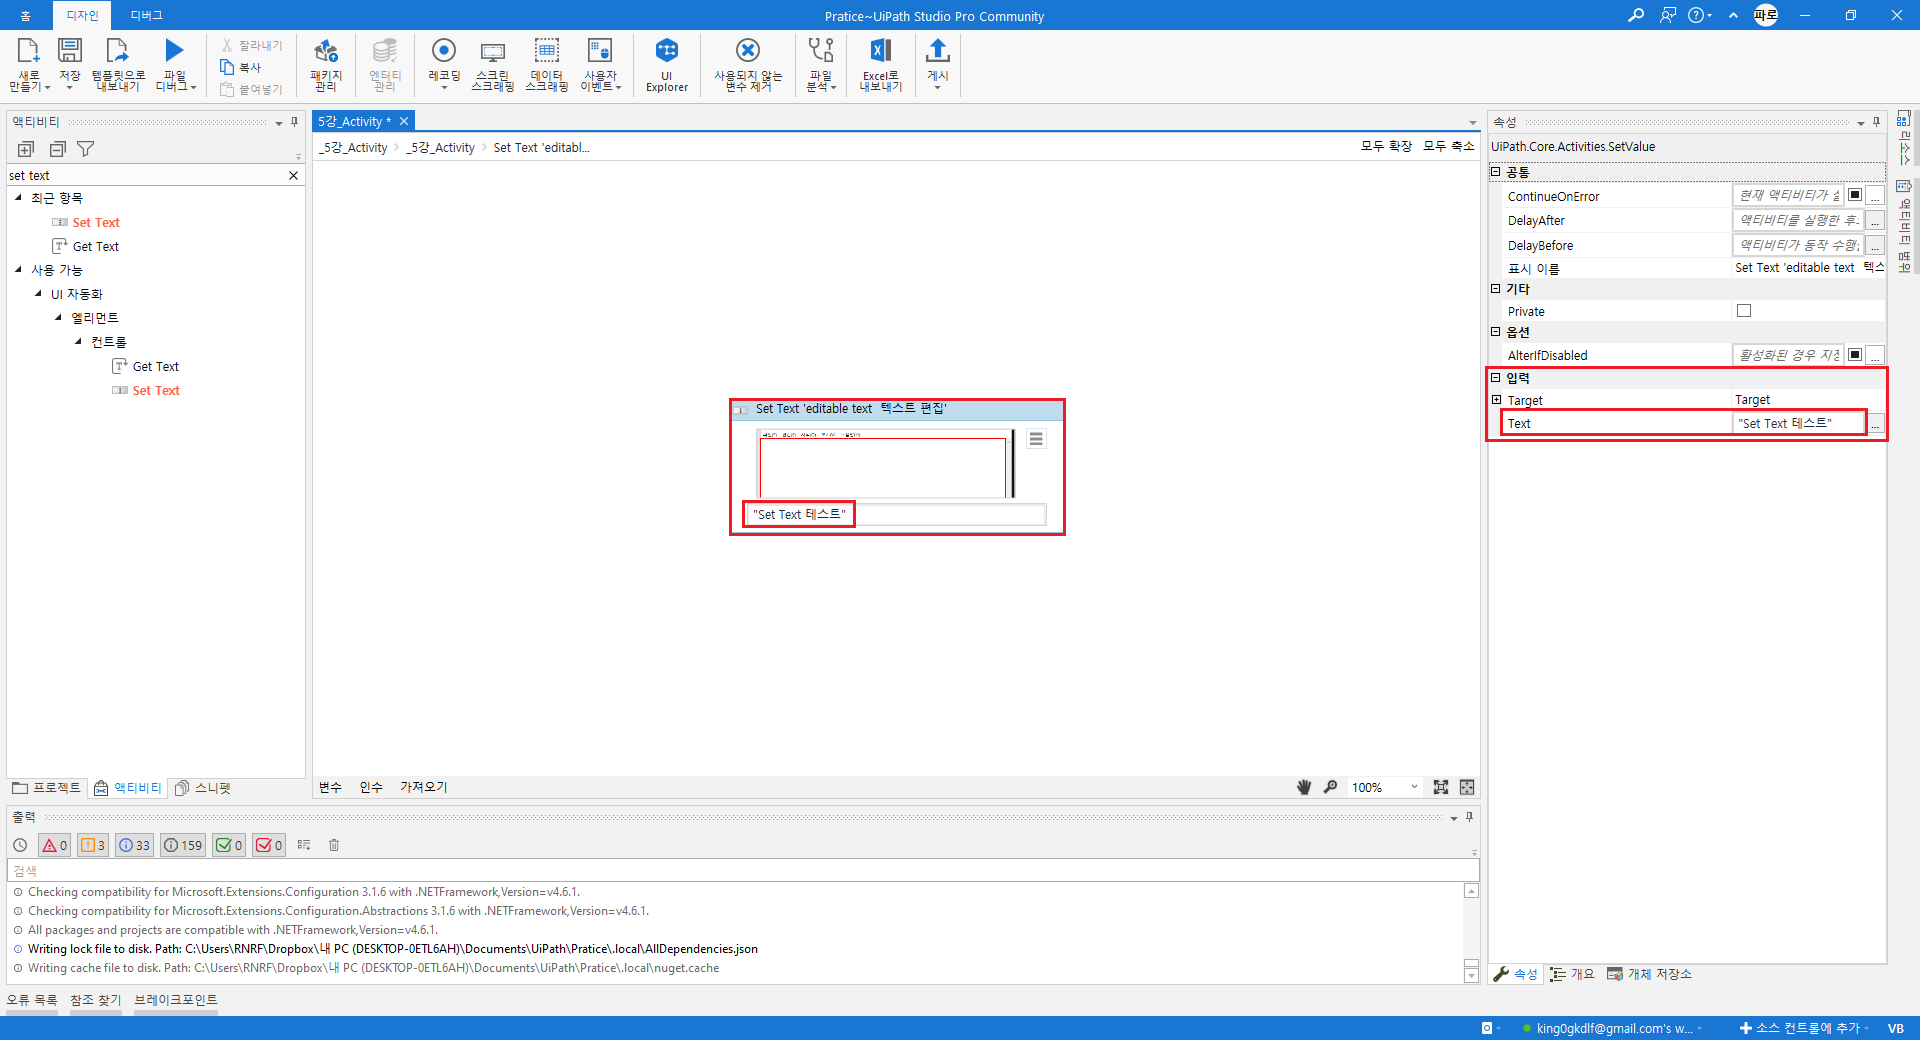Open the 변수 (Variables) panel
The image size is (1920, 1040).
point(330,787)
